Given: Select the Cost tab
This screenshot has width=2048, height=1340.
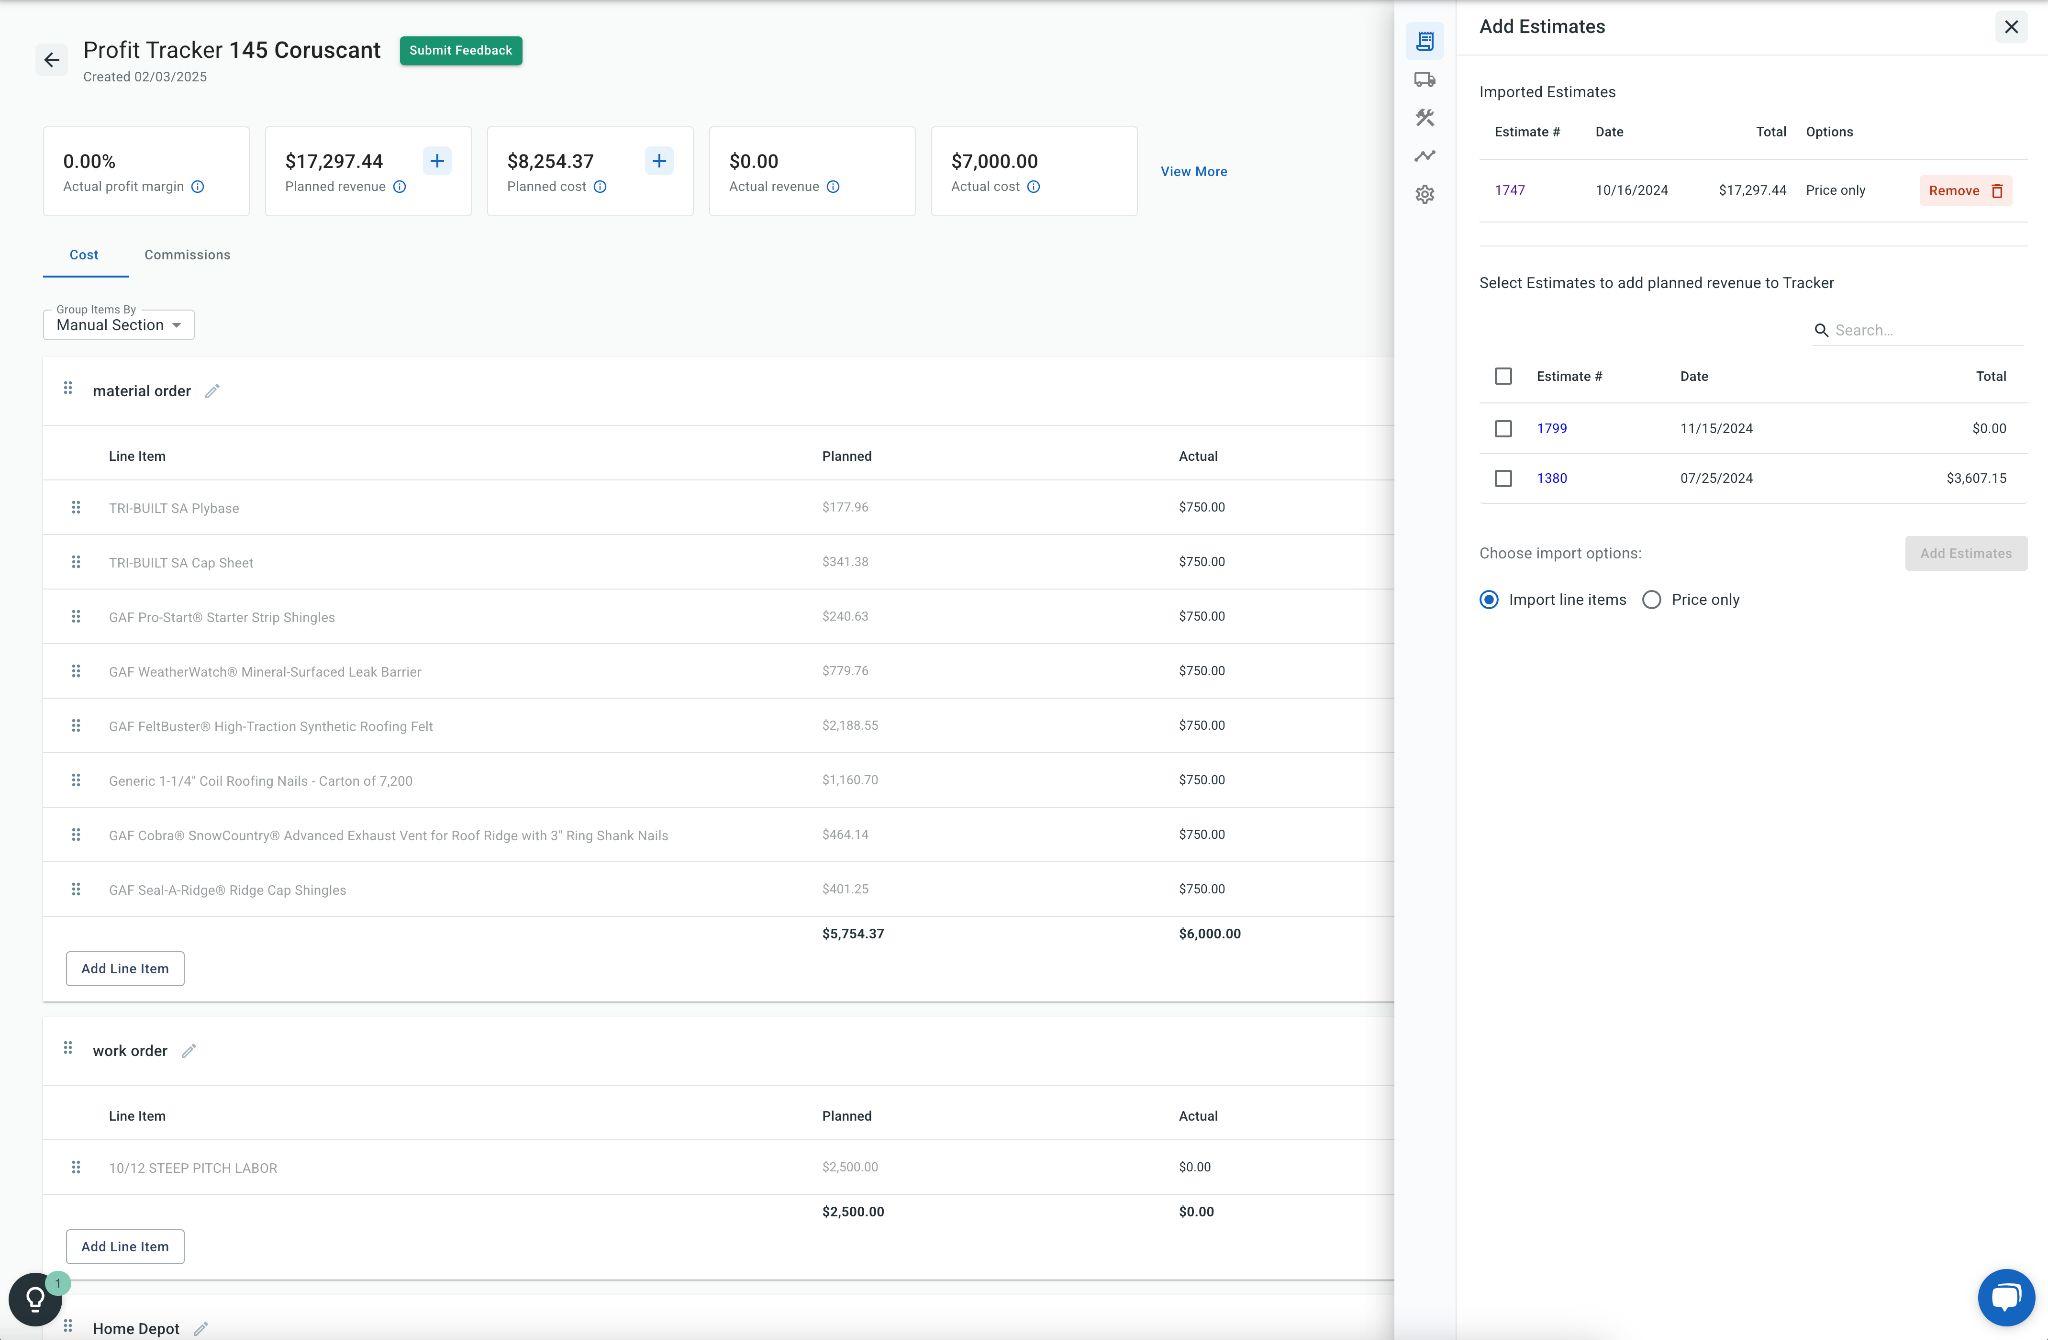Looking at the screenshot, I should point(84,255).
